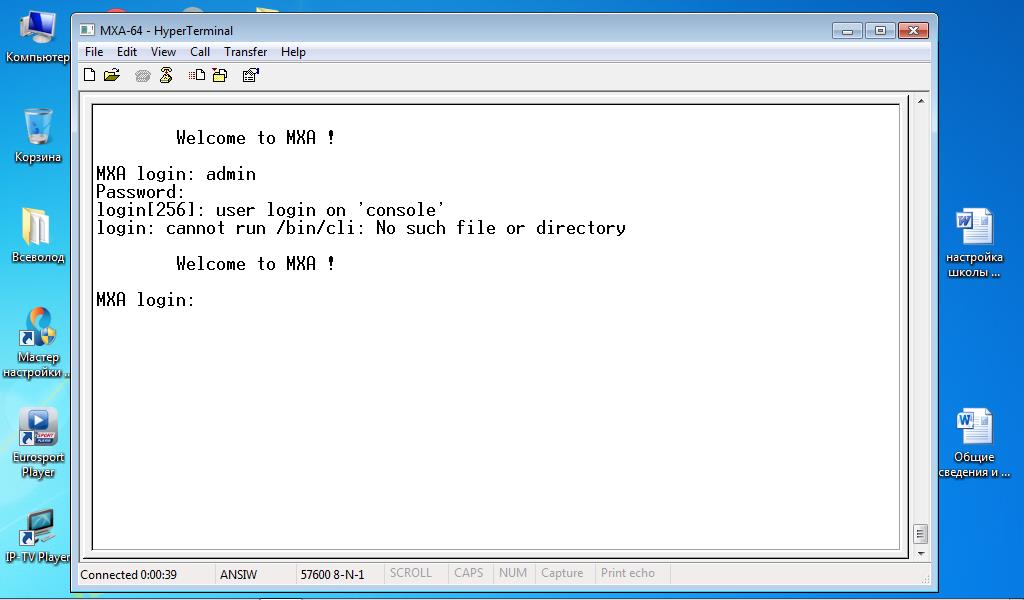Open the Help menu
This screenshot has height=600, width=1024.
point(293,52)
